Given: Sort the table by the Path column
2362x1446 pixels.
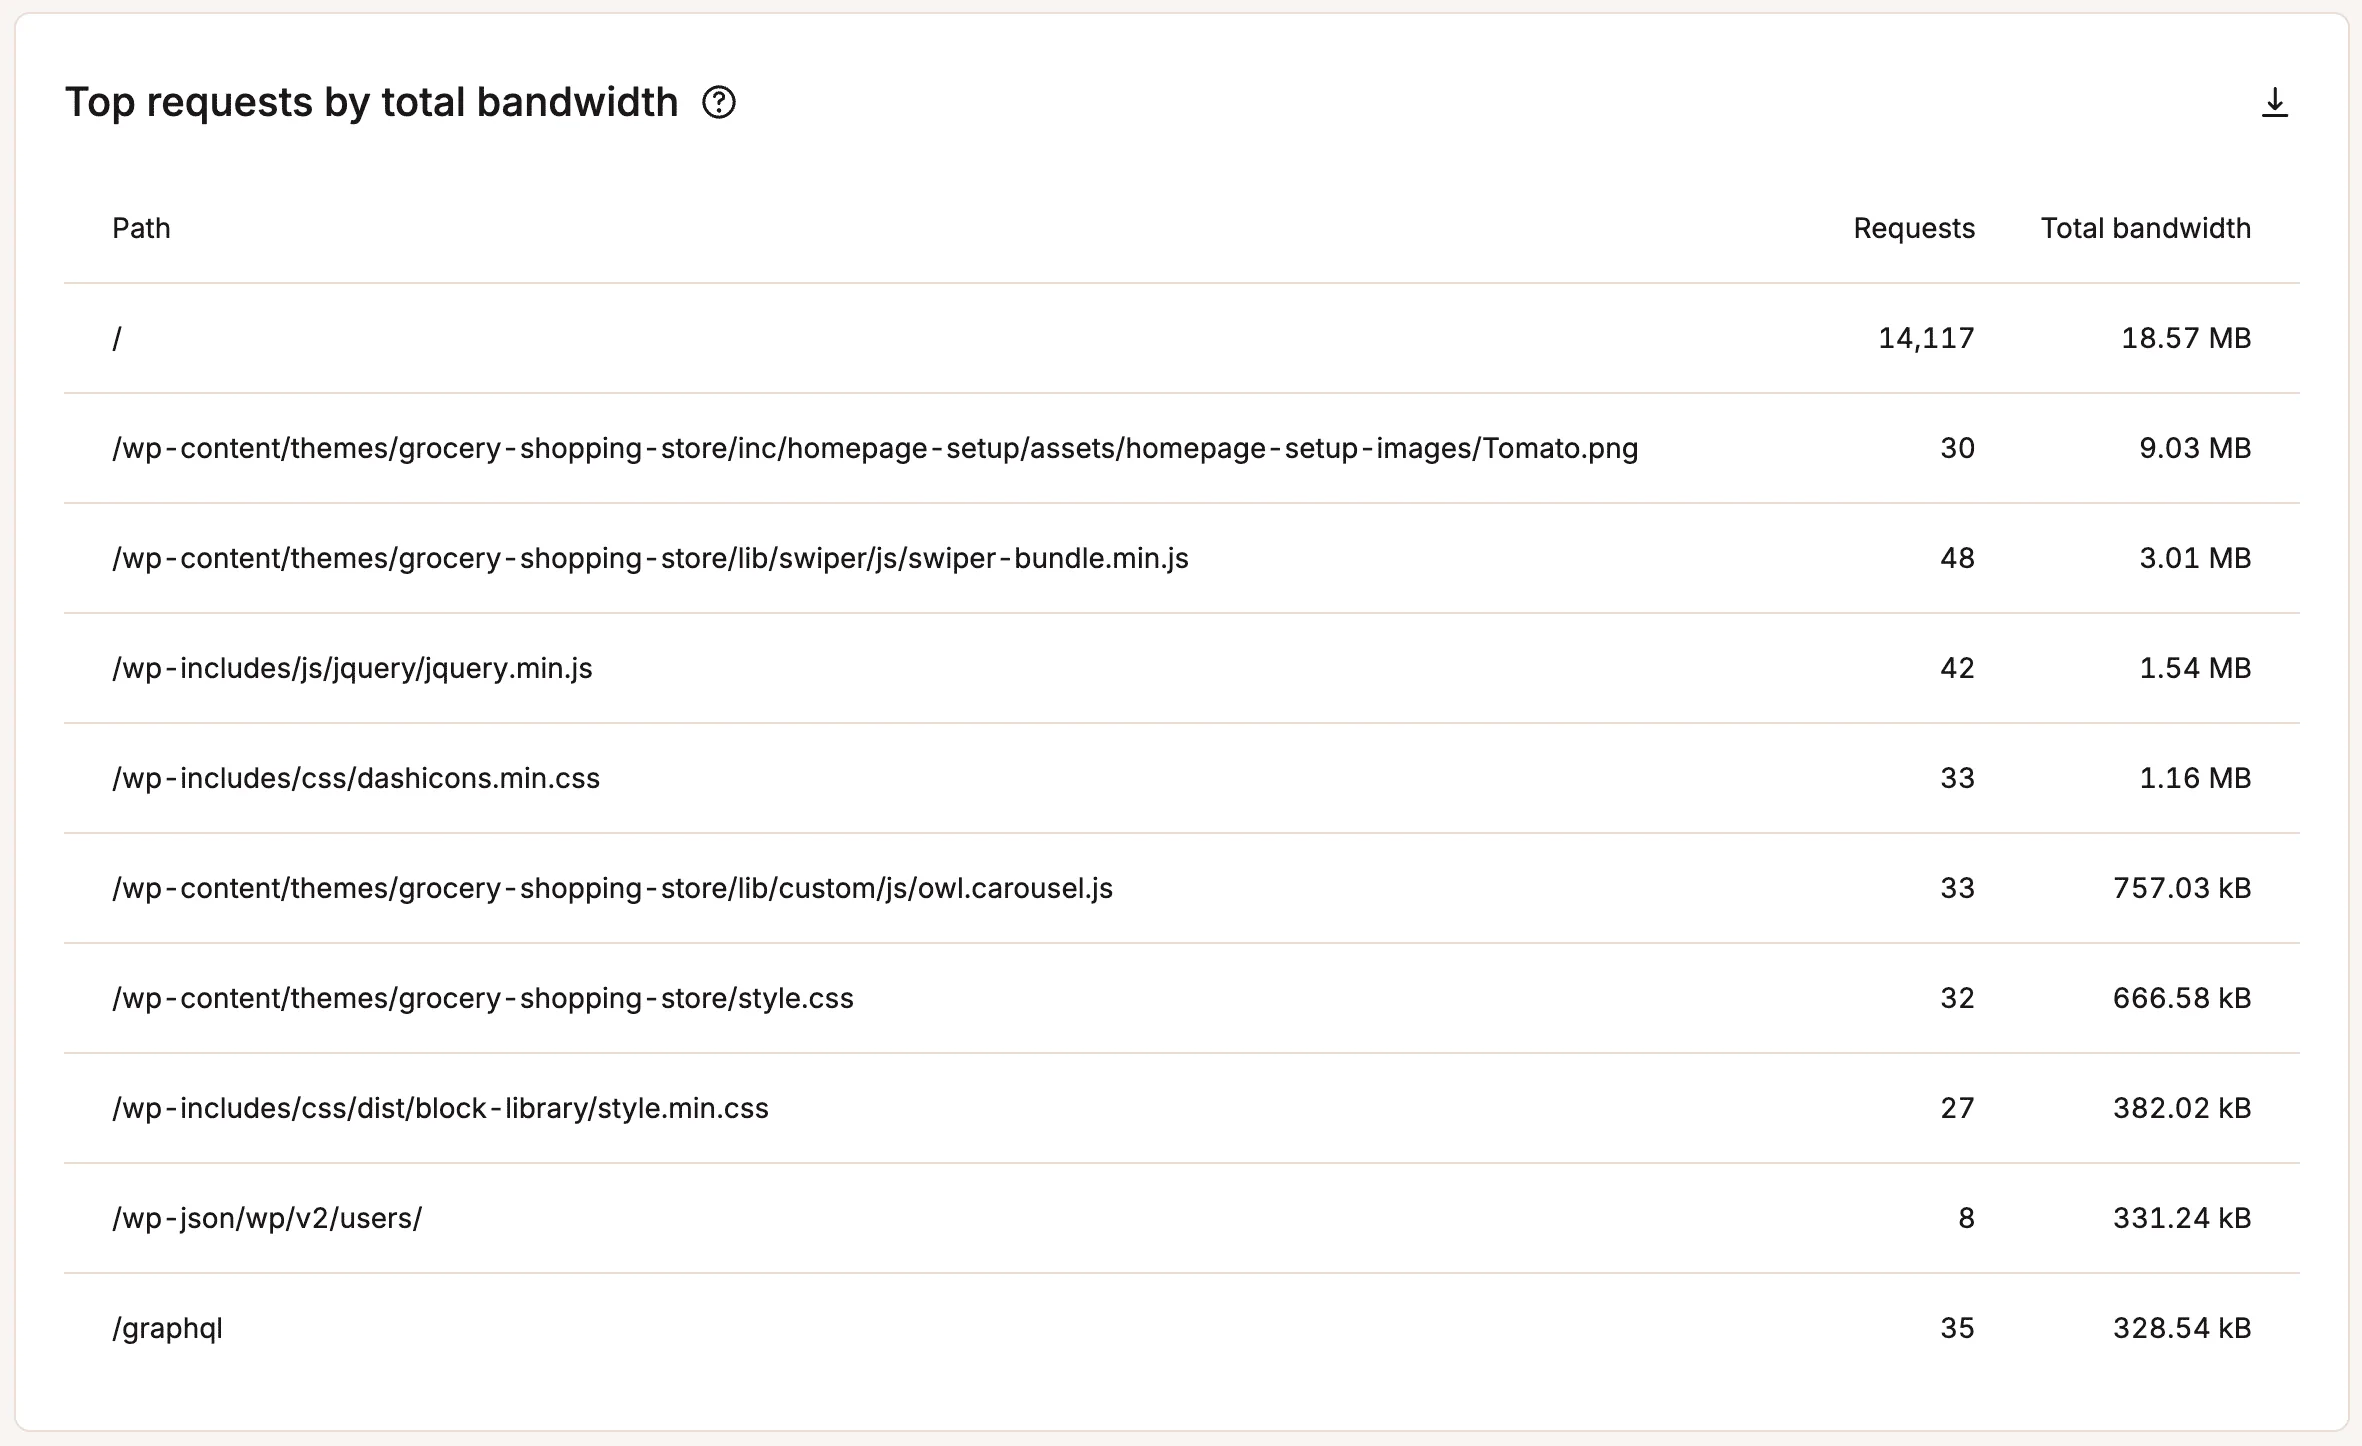Looking at the screenshot, I should click(140, 228).
